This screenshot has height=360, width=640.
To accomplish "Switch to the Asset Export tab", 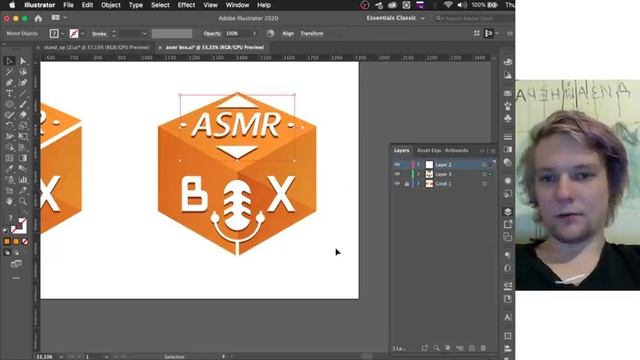I will coord(429,151).
